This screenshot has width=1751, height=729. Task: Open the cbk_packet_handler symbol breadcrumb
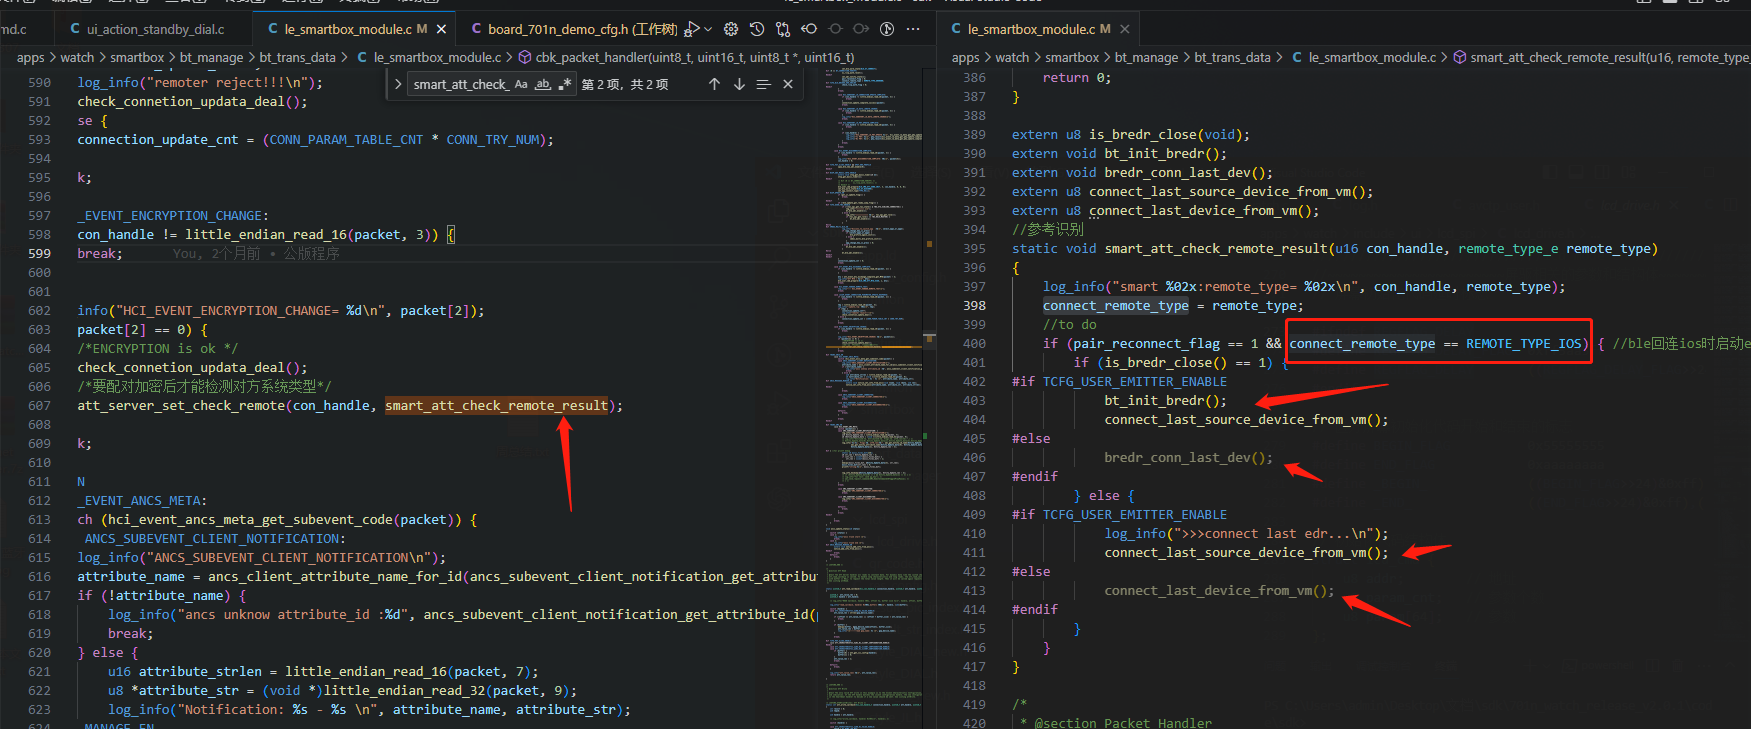coord(686,58)
